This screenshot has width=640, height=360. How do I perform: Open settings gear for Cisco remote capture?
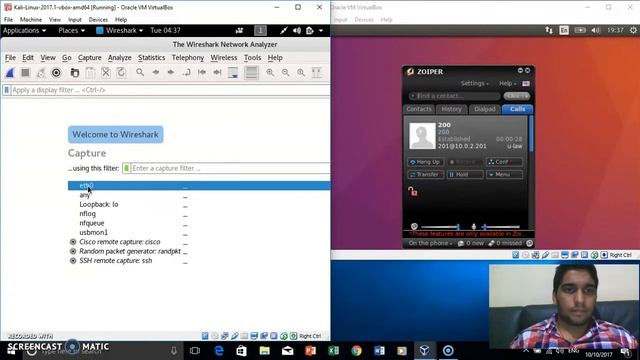pyautogui.click(x=73, y=242)
